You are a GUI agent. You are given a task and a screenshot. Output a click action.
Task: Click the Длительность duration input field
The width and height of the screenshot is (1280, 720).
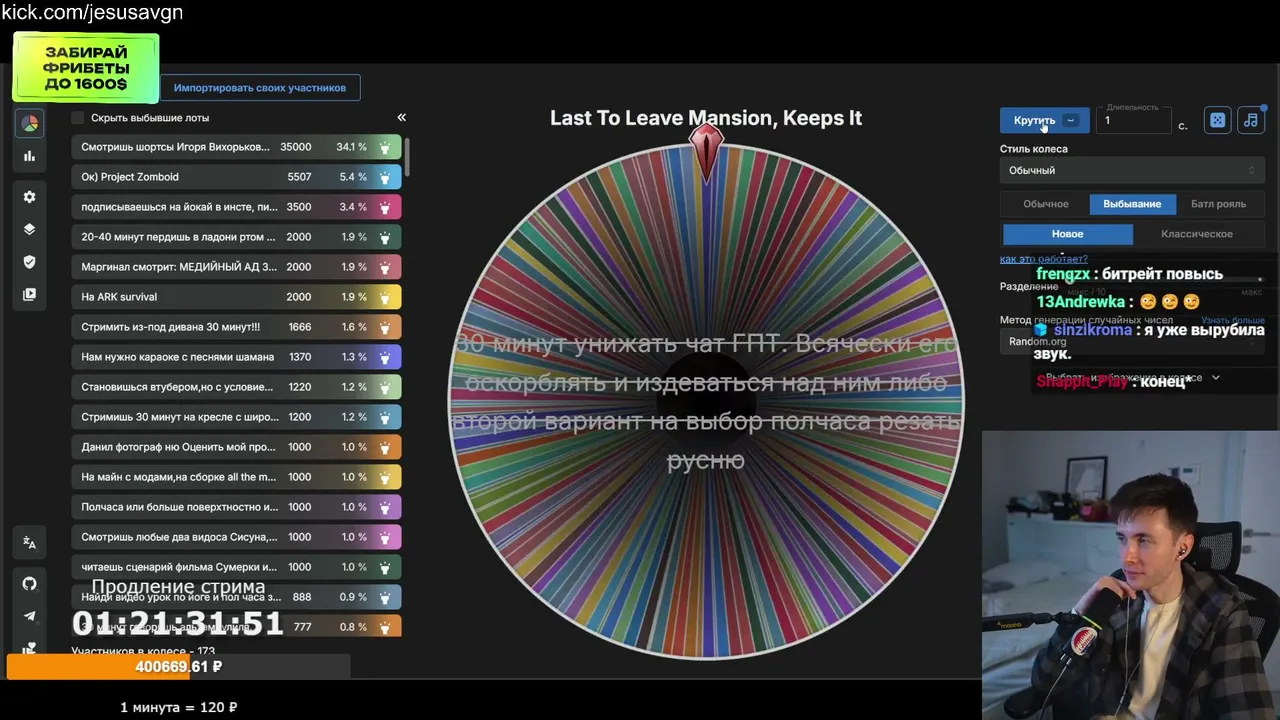click(x=1133, y=120)
